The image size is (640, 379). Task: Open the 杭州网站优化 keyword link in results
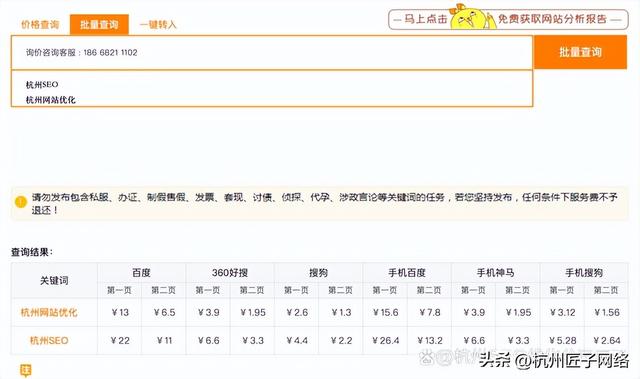(49, 313)
